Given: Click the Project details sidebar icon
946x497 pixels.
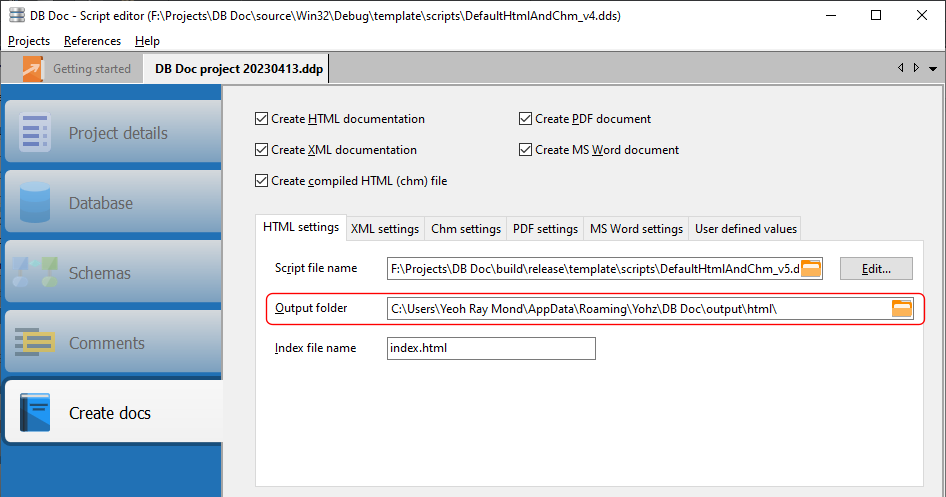Looking at the screenshot, I should (35, 133).
